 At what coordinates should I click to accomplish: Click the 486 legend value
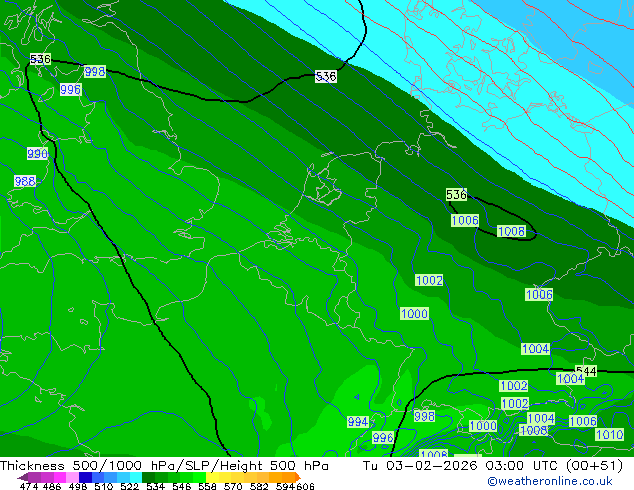coord(52,486)
